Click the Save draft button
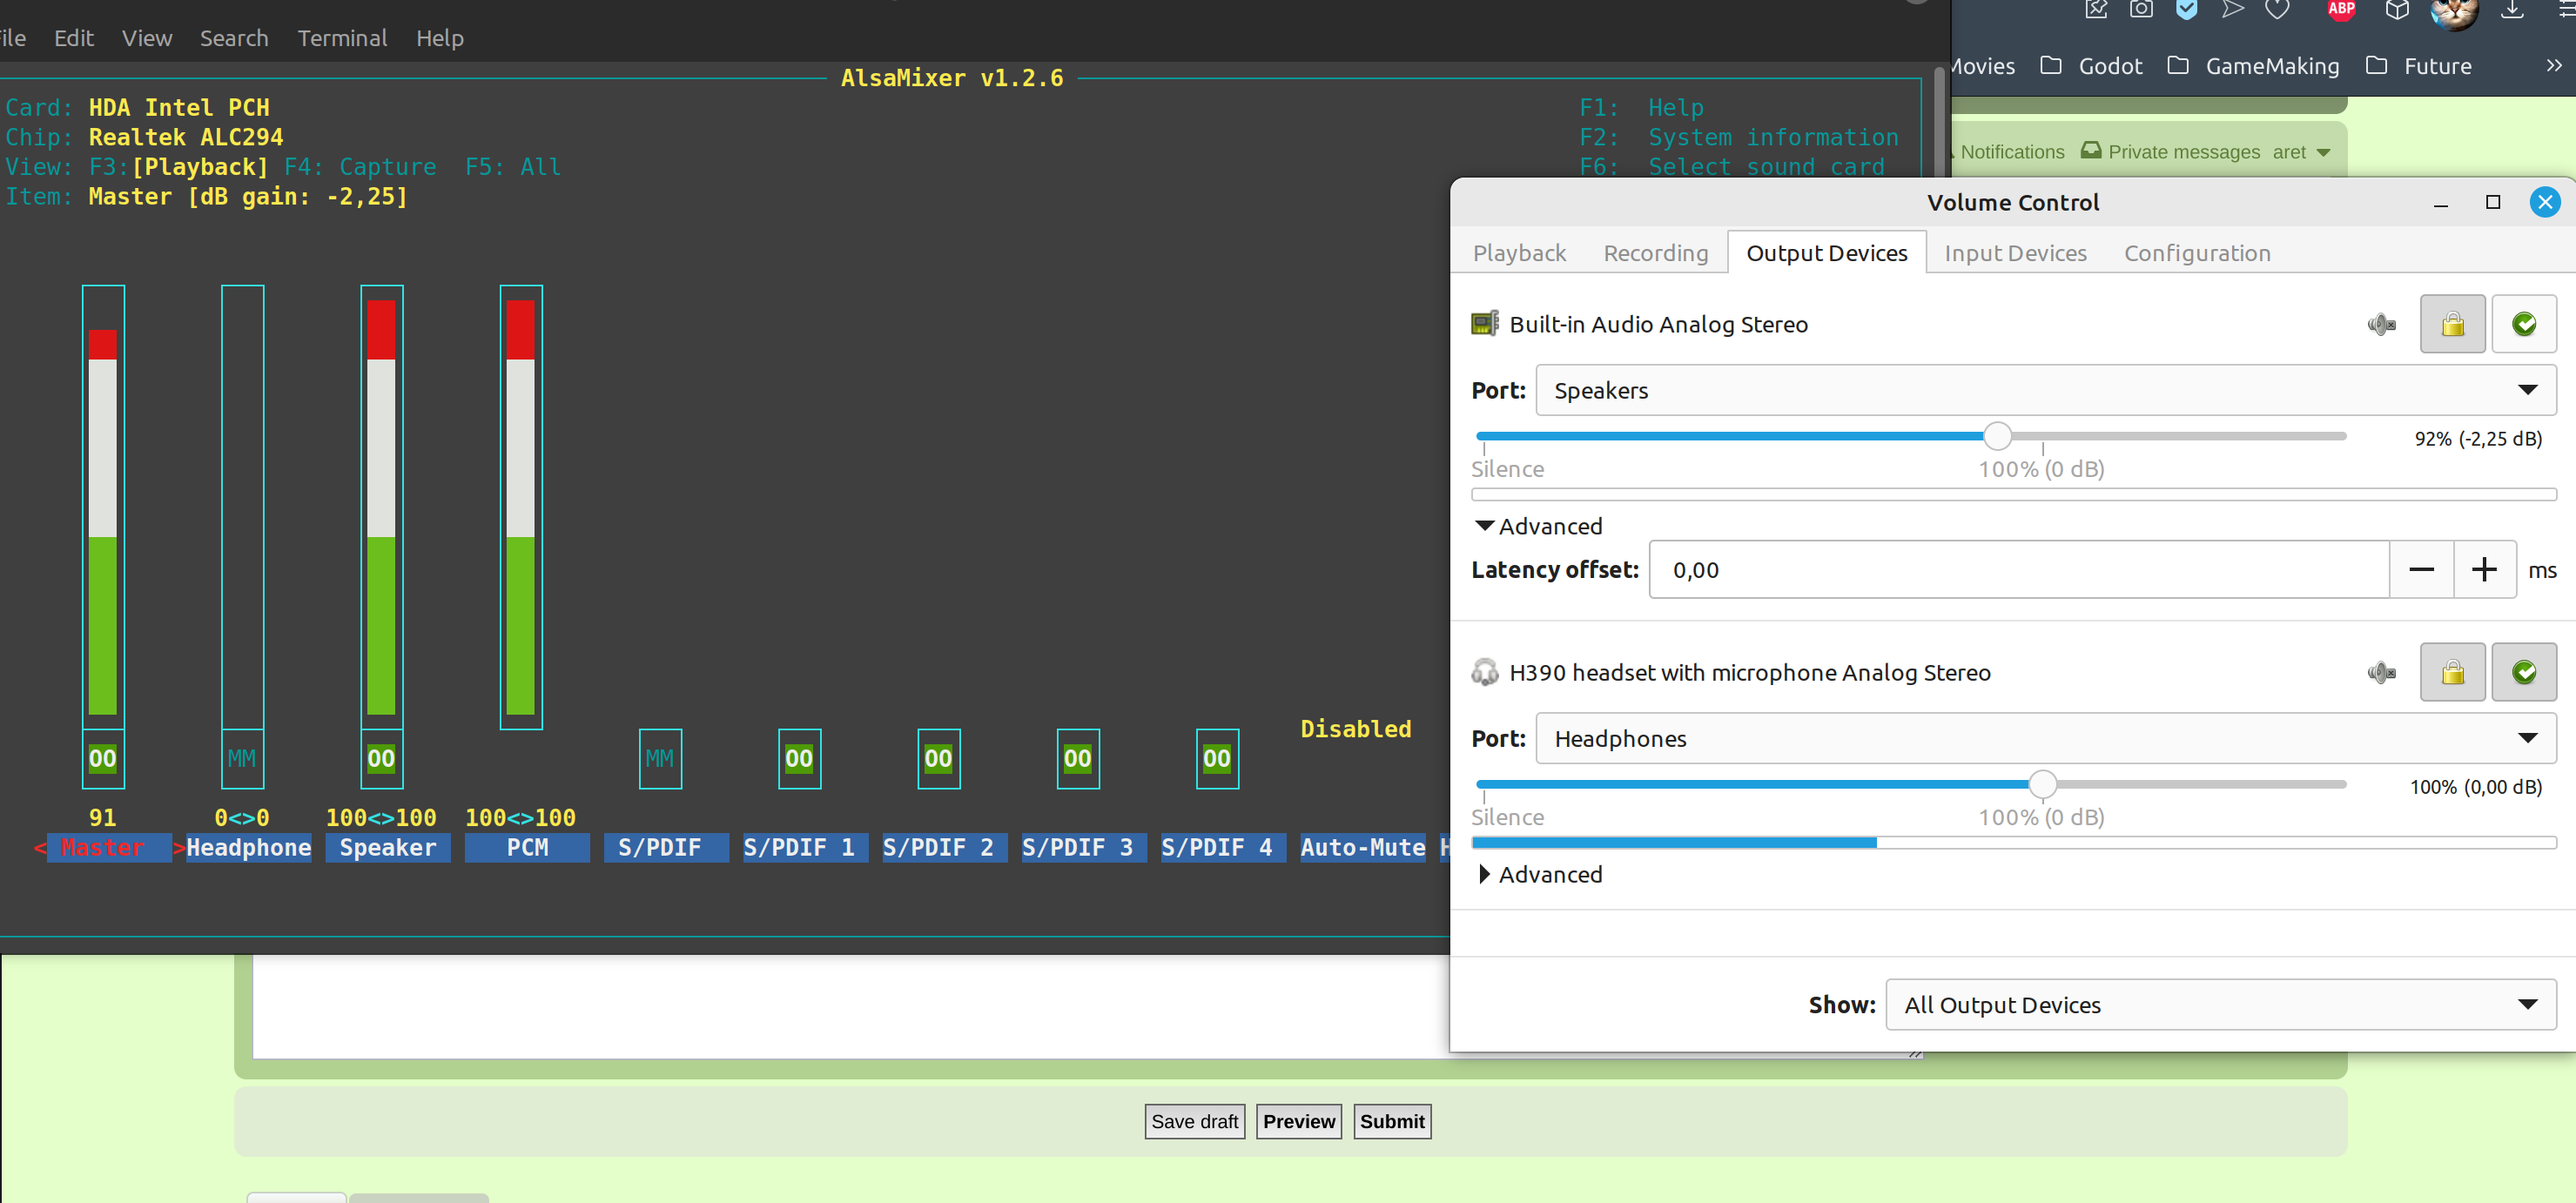Screen dimensions: 2576x1203 click(1194, 1121)
